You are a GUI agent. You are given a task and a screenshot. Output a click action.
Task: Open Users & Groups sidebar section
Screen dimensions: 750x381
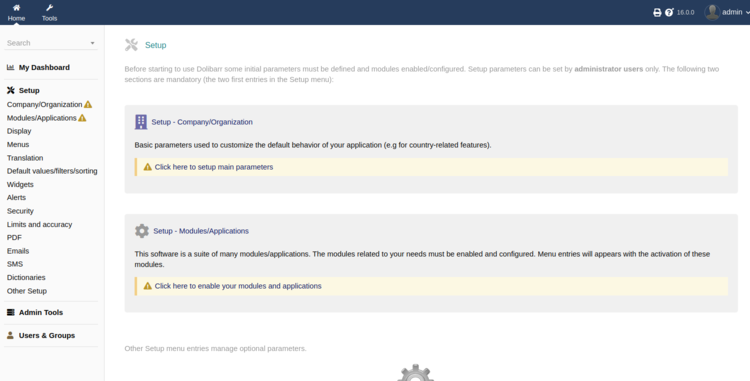pos(47,335)
